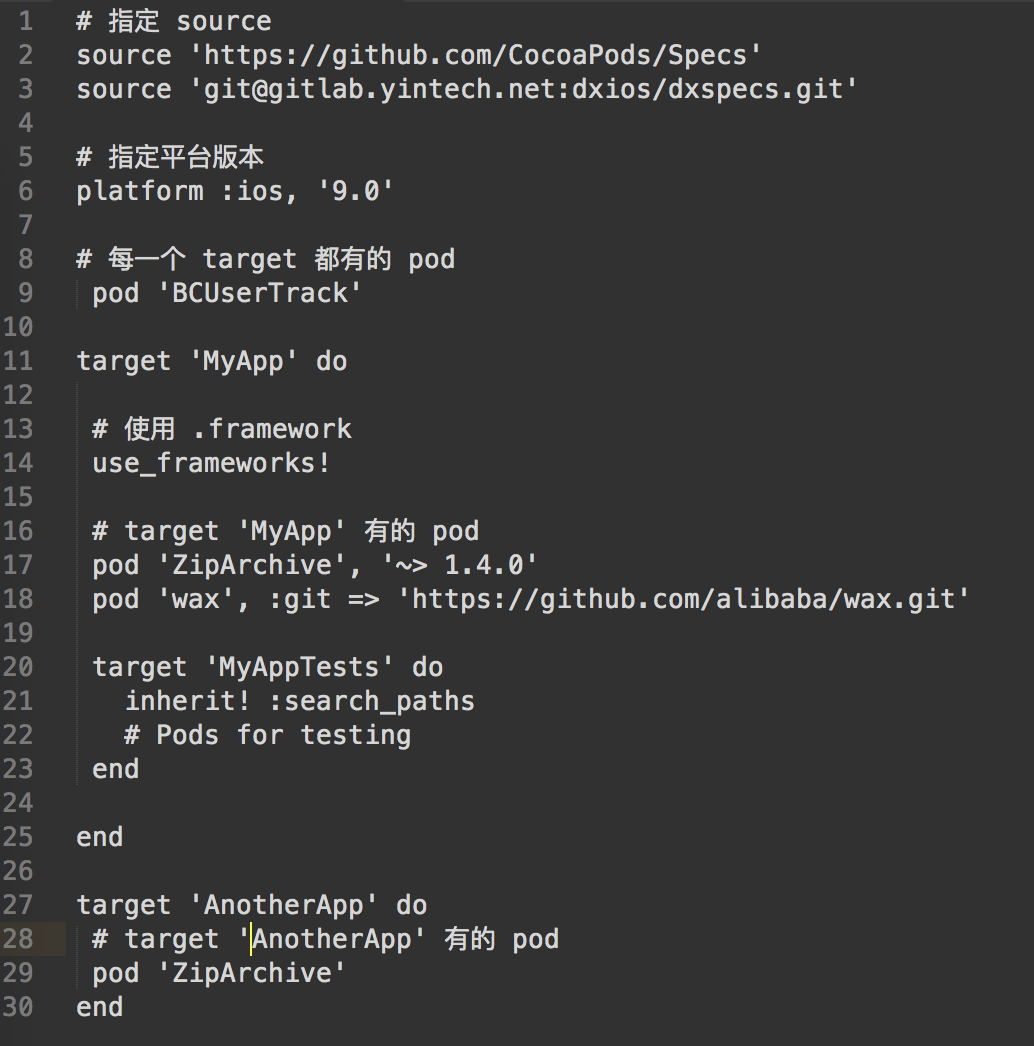Click the alibaba wax.git GitHub URL
The image size is (1034, 1046).
(x=690, y=599)
